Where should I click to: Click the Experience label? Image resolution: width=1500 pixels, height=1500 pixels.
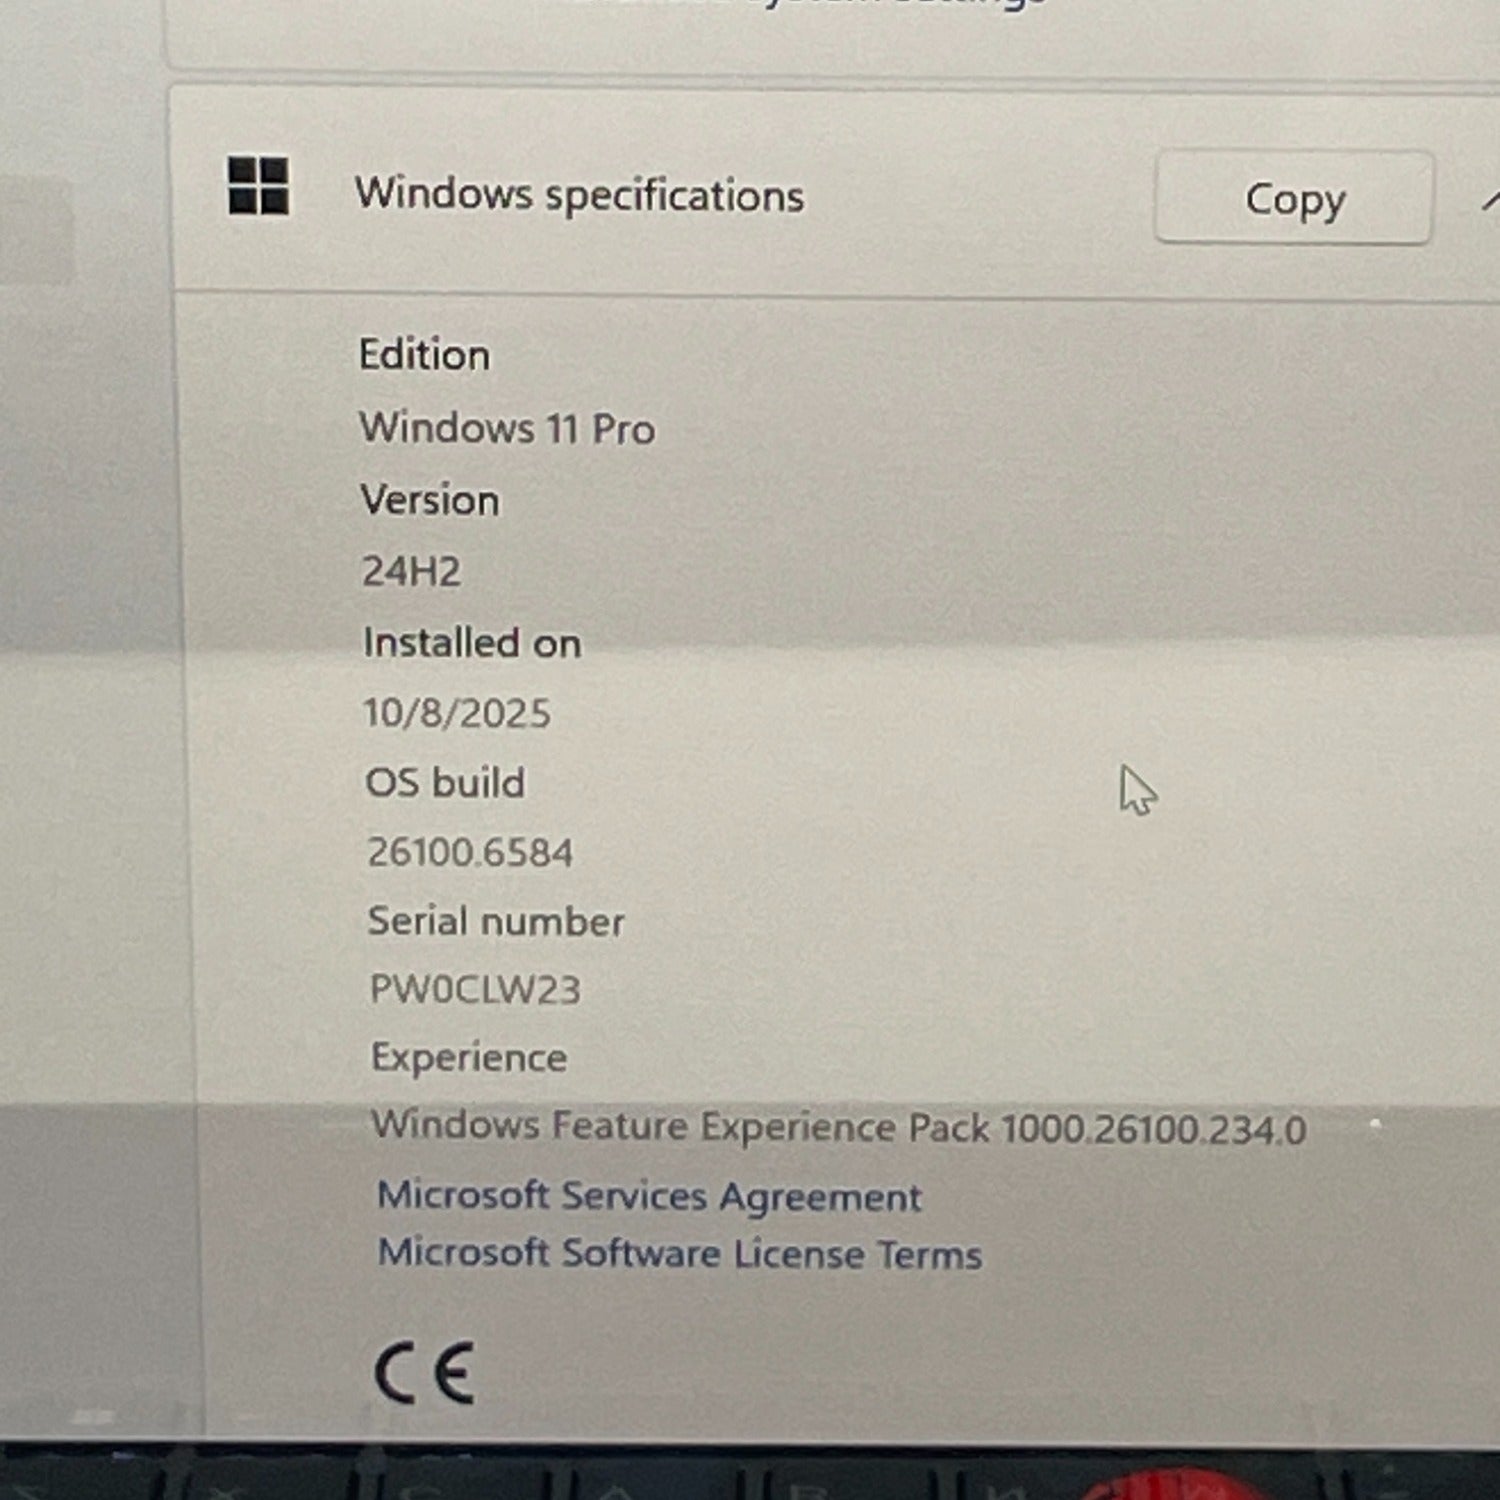click(469, 1057)
